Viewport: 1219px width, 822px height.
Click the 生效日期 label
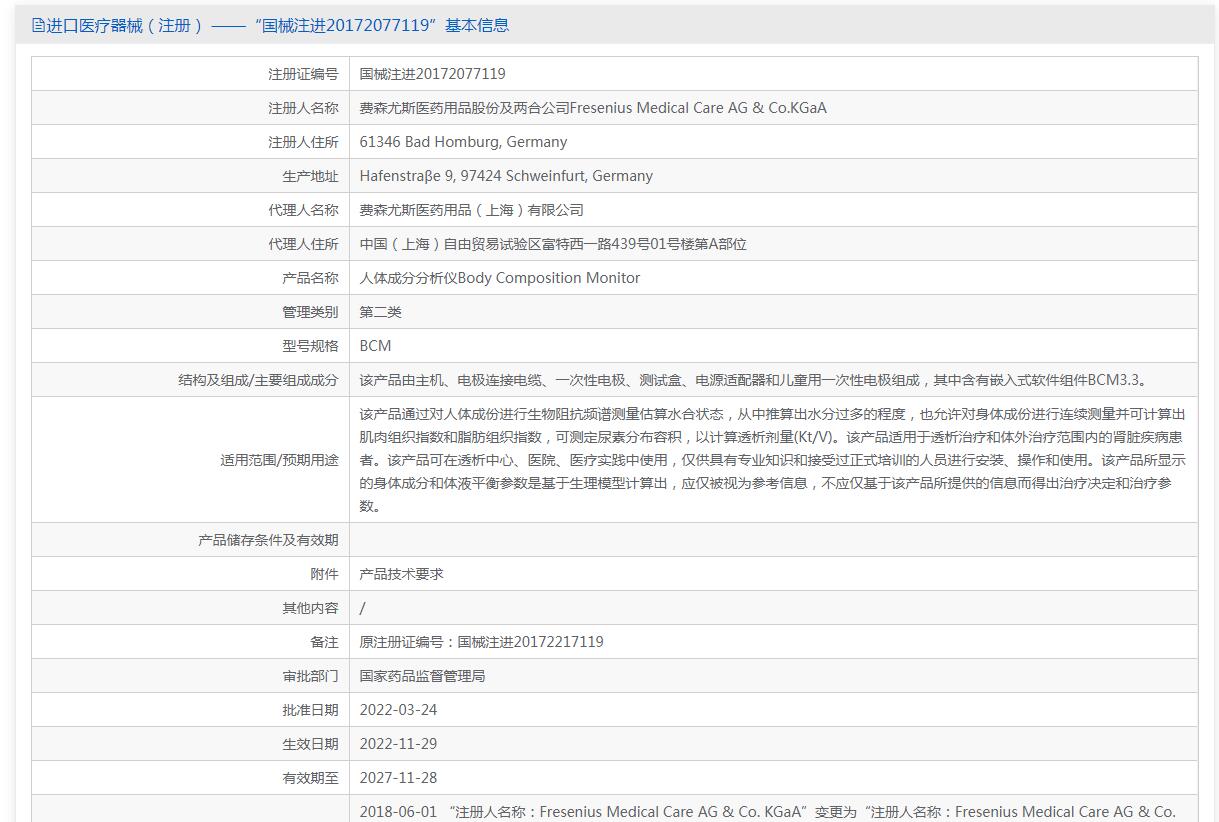click(x=310, y=744)
